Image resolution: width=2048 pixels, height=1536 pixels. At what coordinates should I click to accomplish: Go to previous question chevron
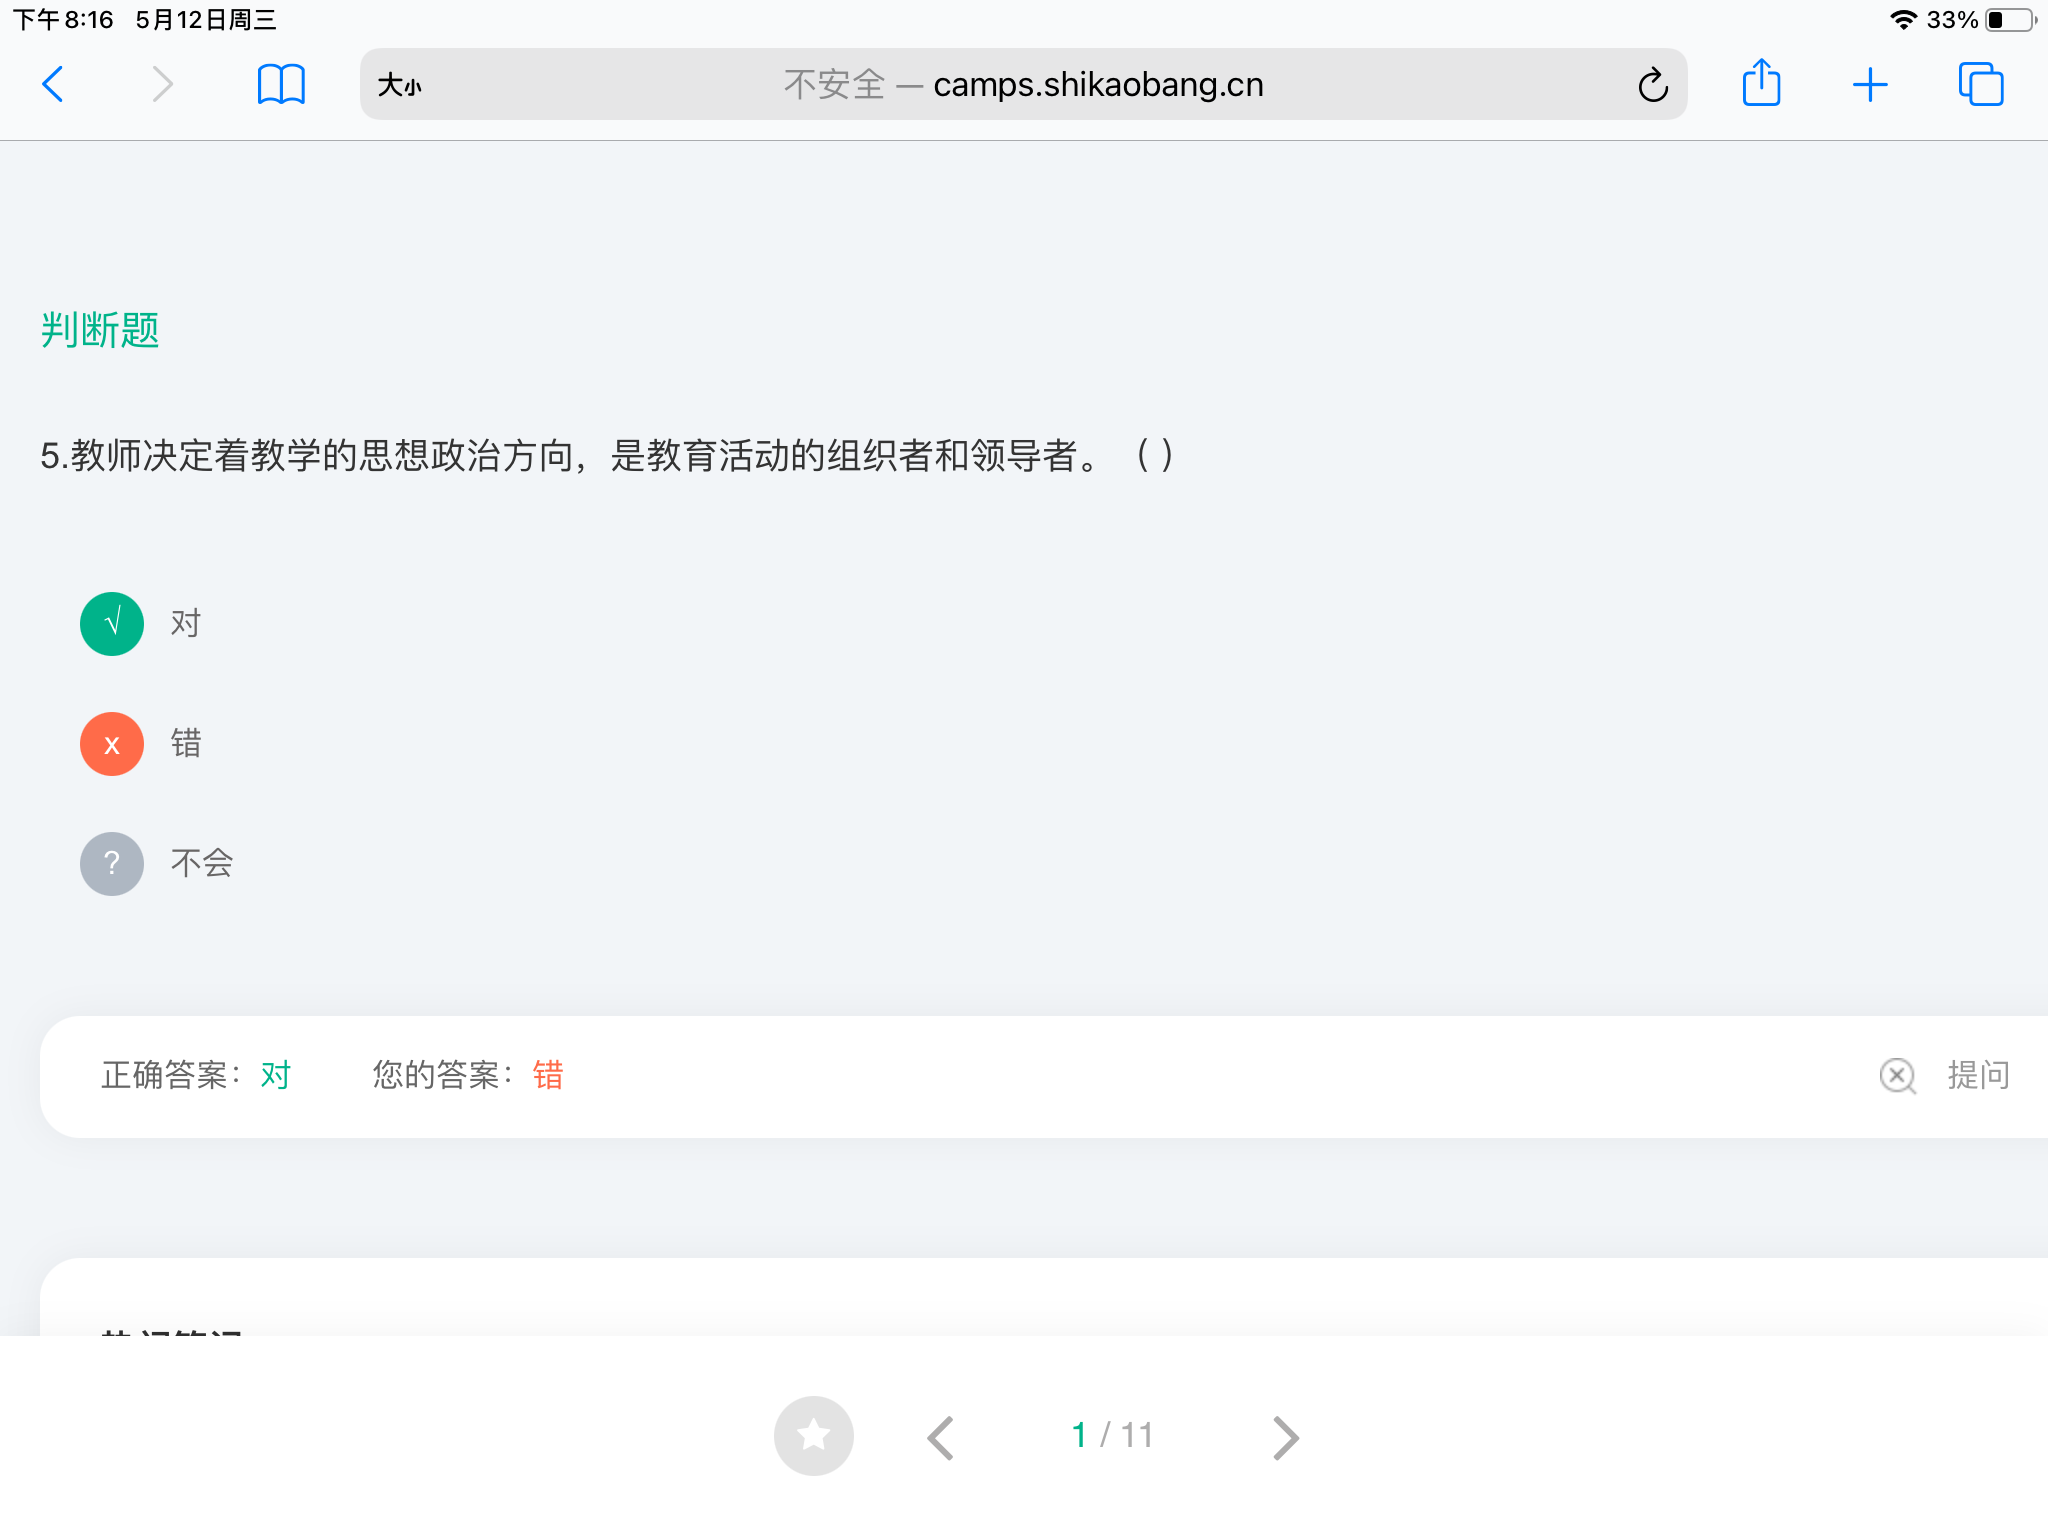(941, 1438)
